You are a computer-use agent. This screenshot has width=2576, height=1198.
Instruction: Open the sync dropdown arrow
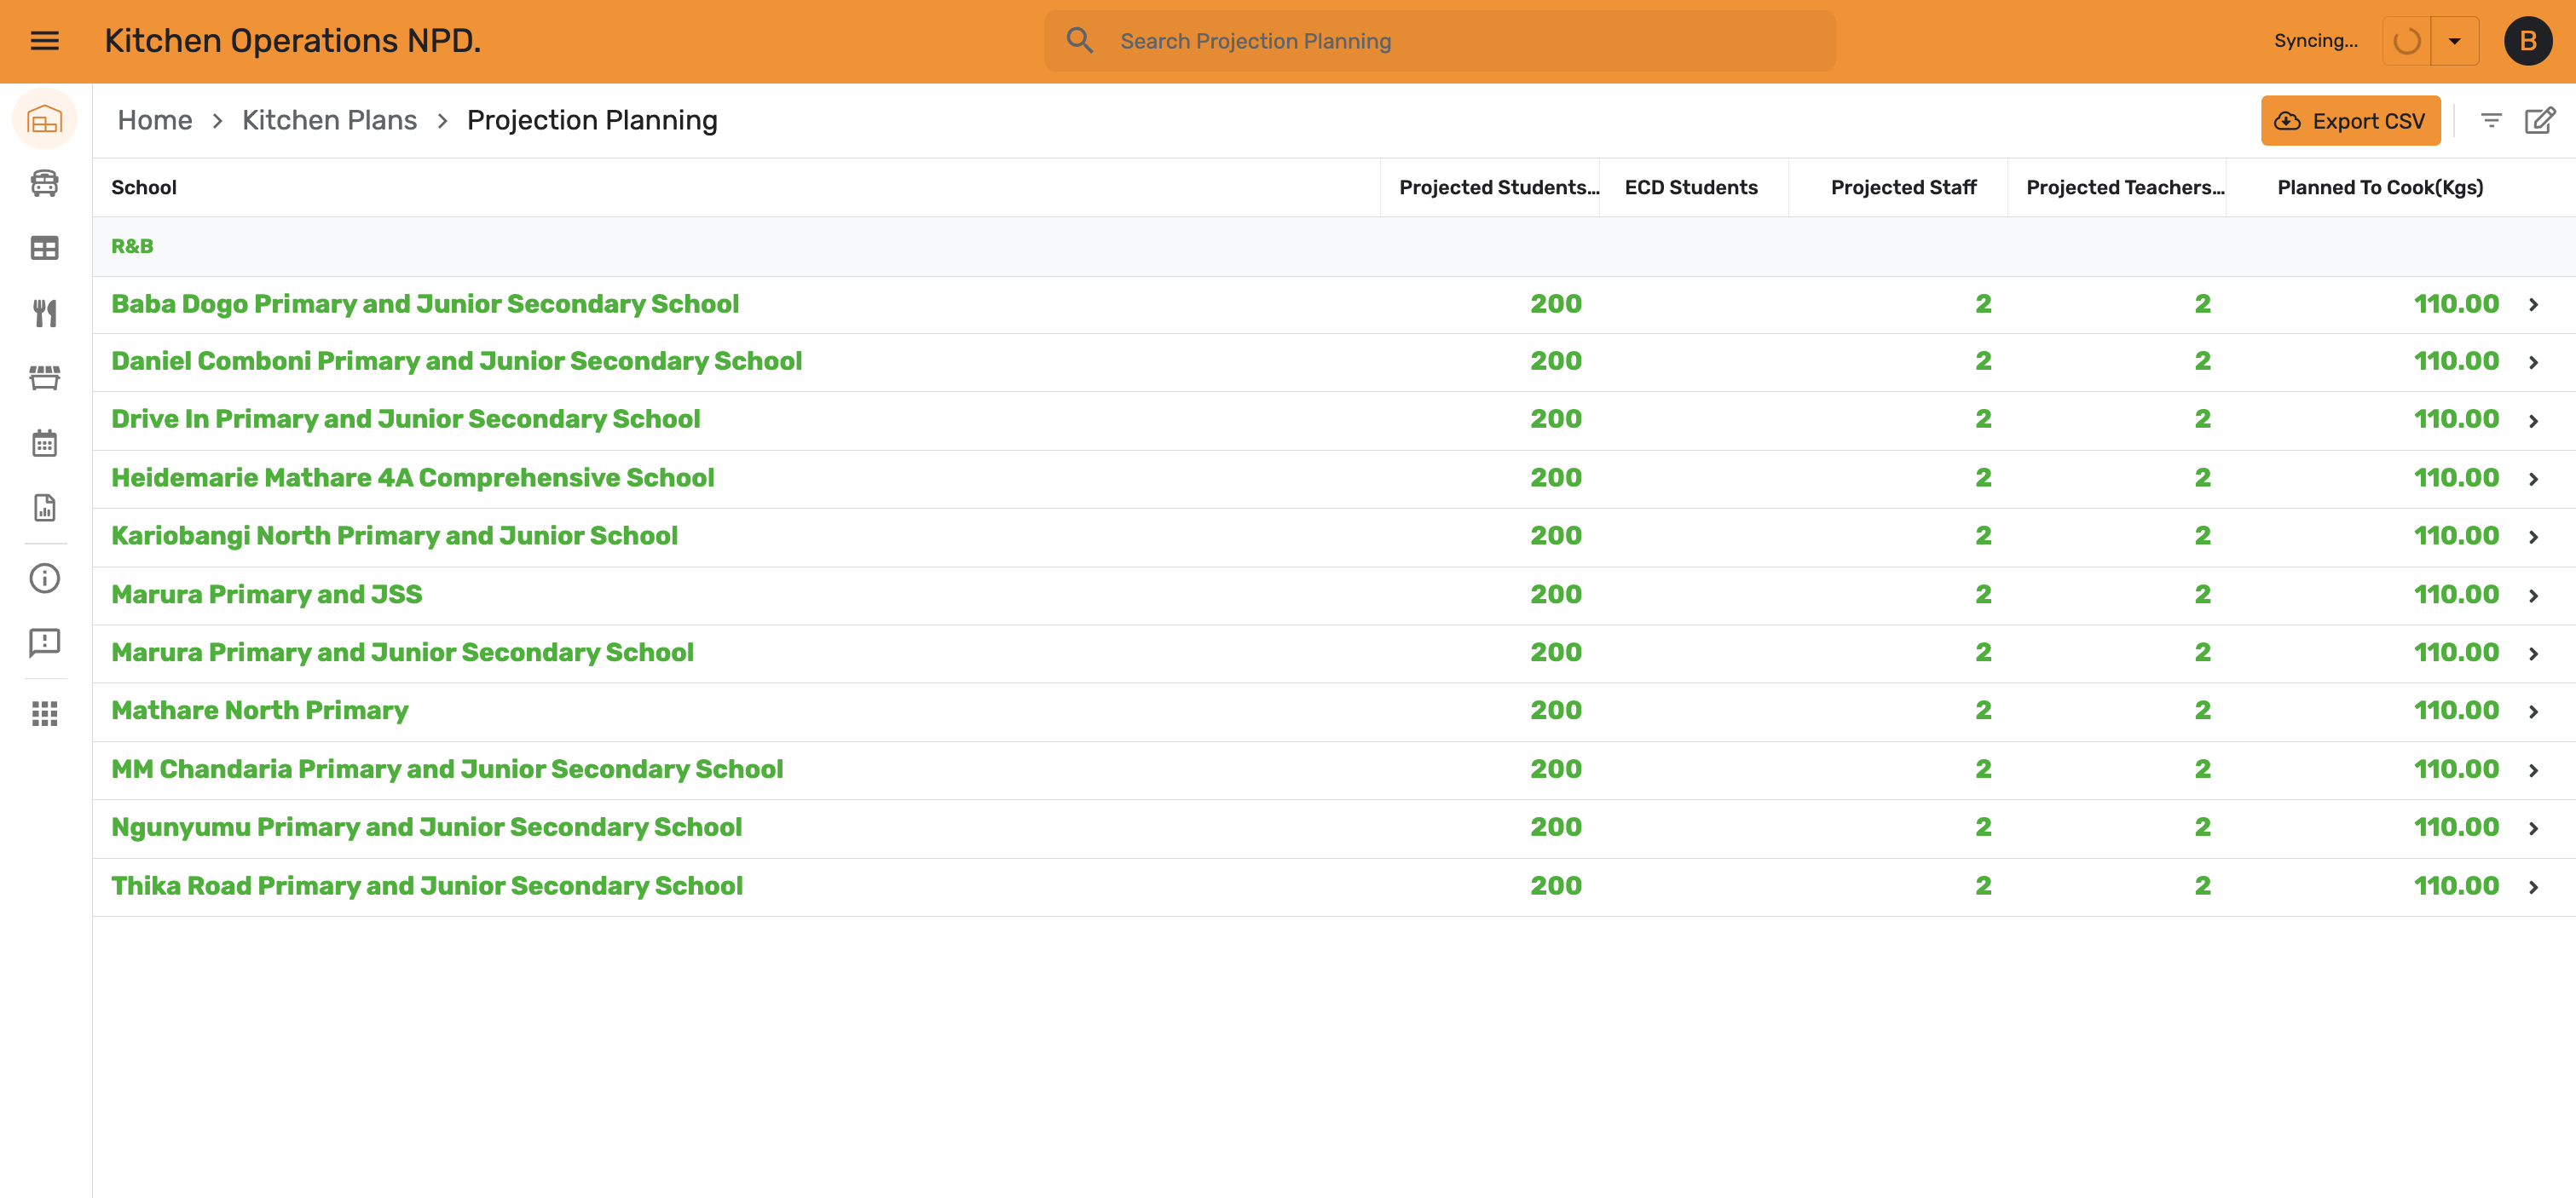(2454, 41)
